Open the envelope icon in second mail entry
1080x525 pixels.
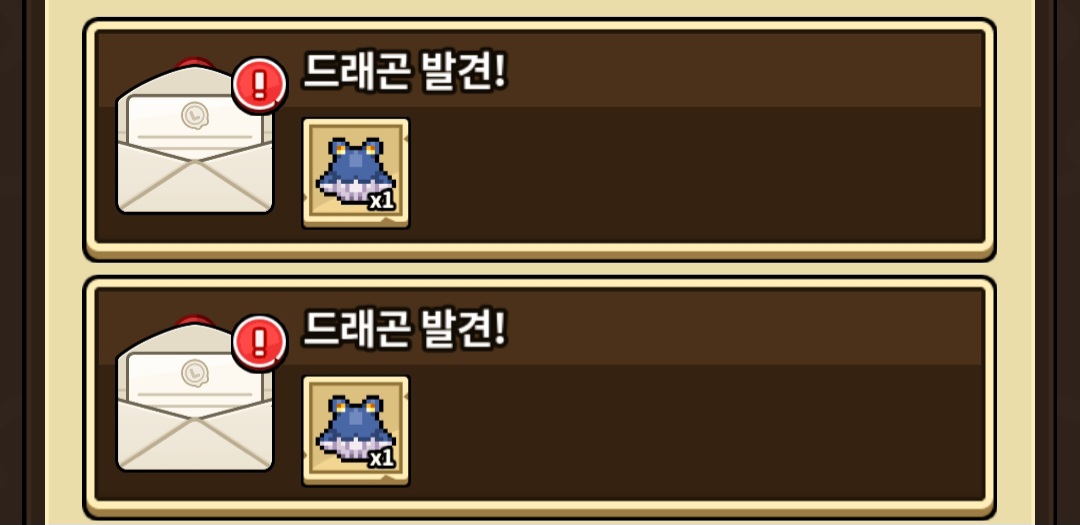[195, 397]
